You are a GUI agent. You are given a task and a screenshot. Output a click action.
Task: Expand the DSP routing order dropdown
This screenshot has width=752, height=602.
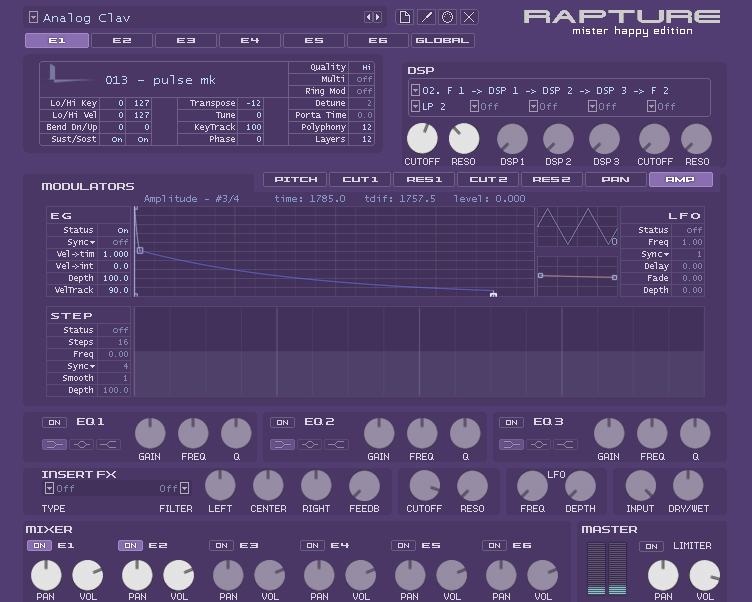click(415, 90)
